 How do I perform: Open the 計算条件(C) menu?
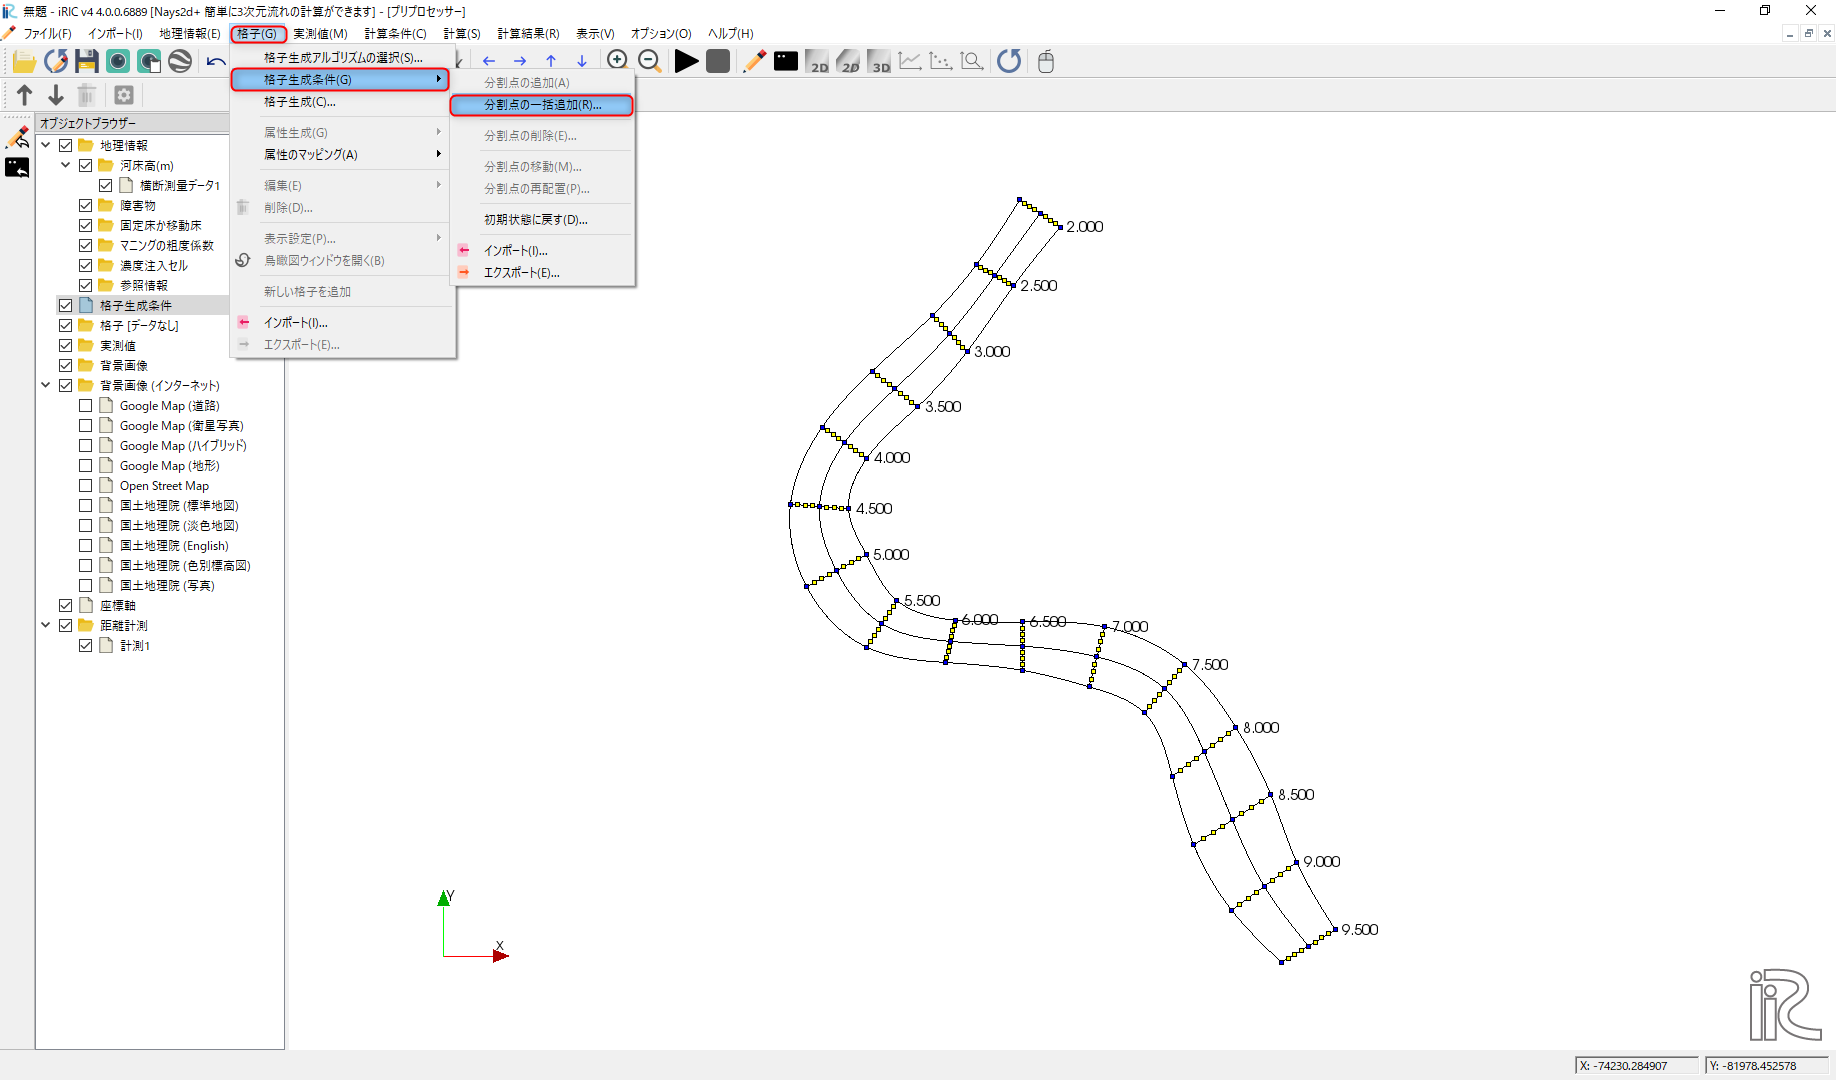(x=396, y=34)
